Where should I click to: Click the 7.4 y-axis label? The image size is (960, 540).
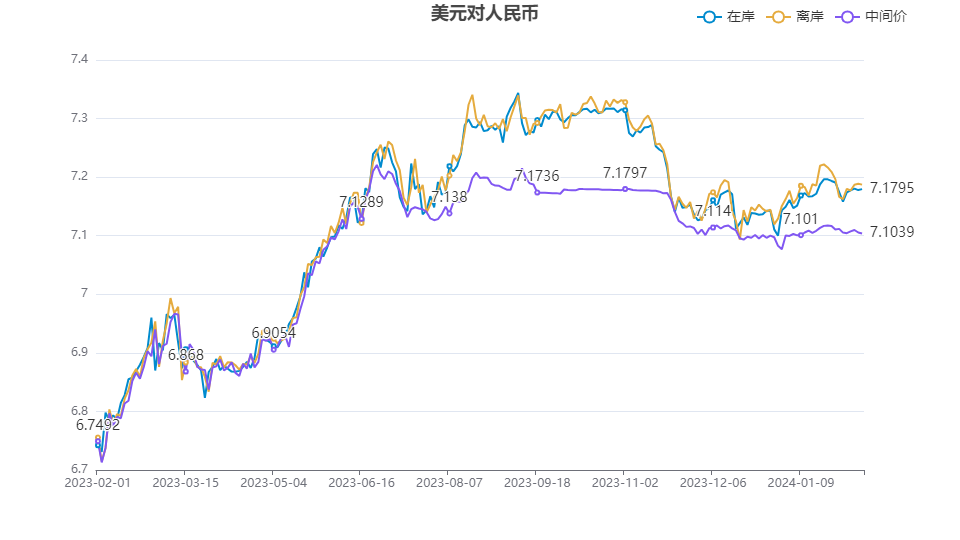tap(79, 60)
